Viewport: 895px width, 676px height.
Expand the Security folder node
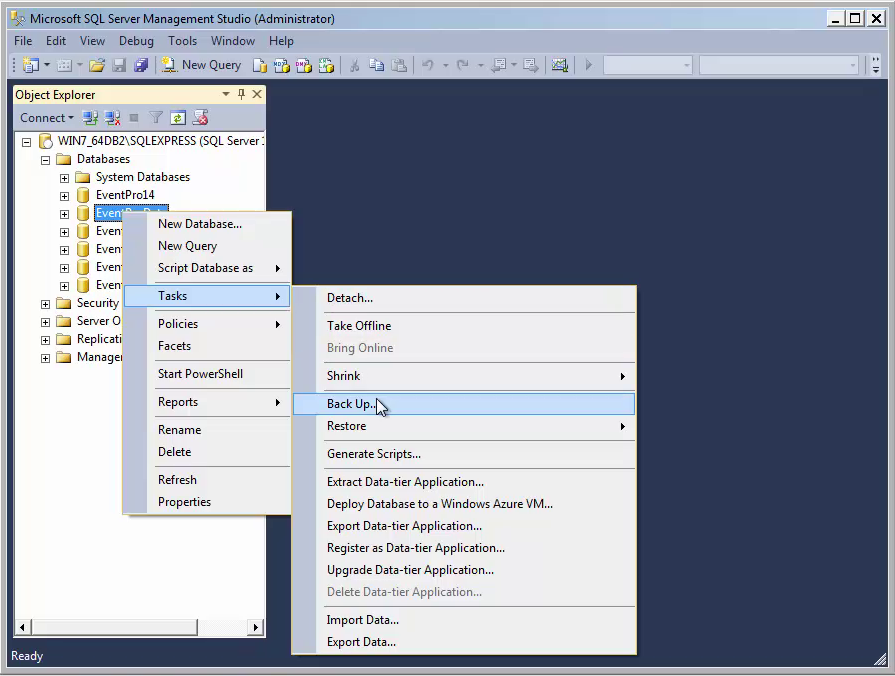[45, 304]
